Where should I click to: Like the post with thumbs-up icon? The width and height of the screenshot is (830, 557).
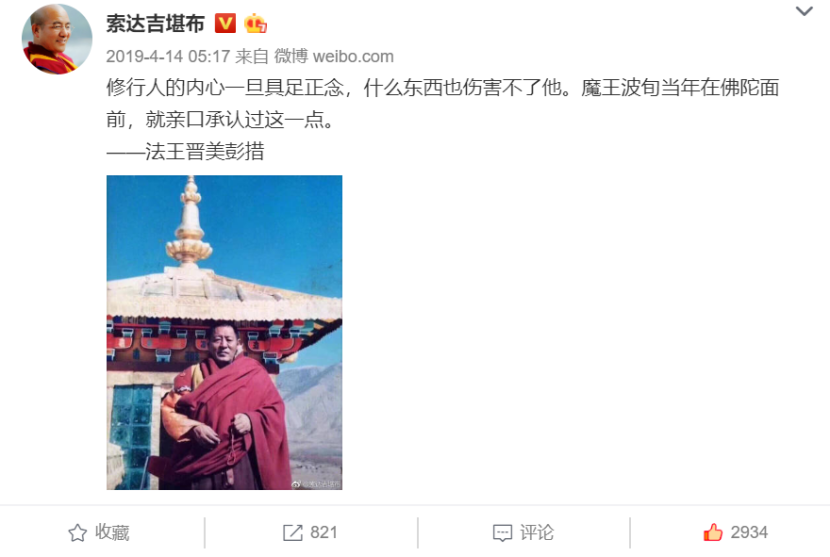click(712, 532)
